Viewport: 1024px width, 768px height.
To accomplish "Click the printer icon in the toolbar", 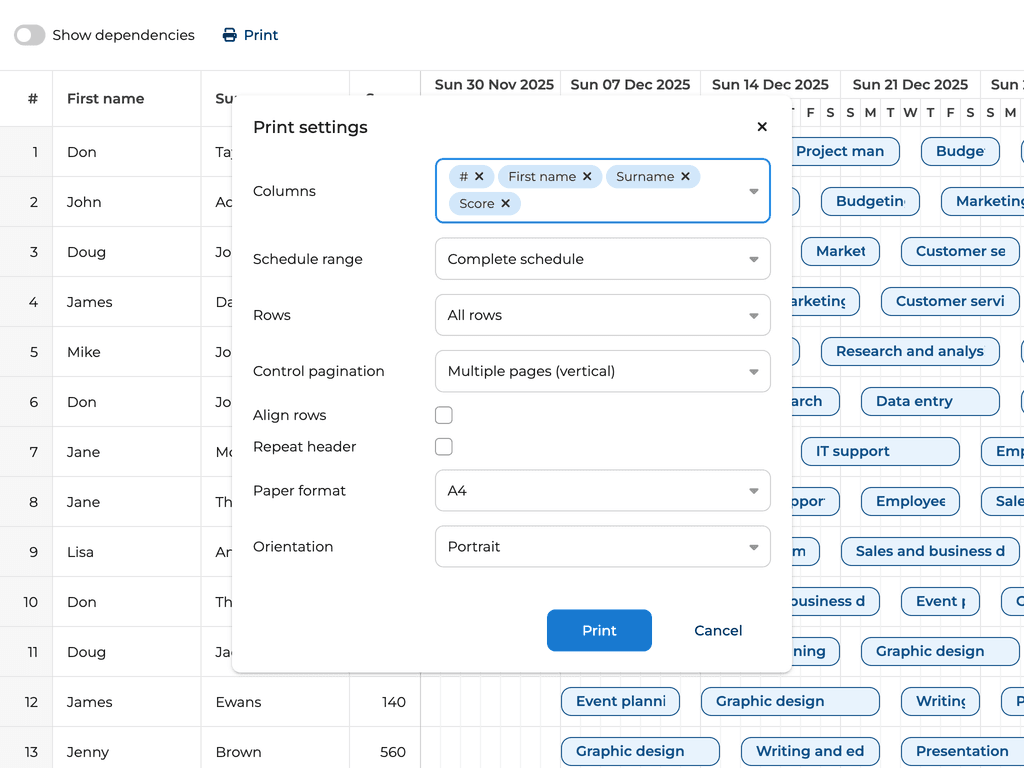I will 230,35.
